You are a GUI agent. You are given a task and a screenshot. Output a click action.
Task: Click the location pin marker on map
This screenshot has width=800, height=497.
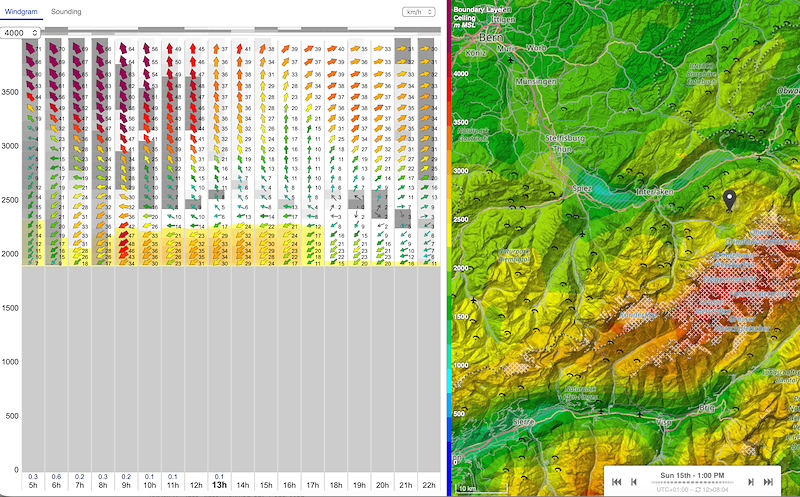730,200
